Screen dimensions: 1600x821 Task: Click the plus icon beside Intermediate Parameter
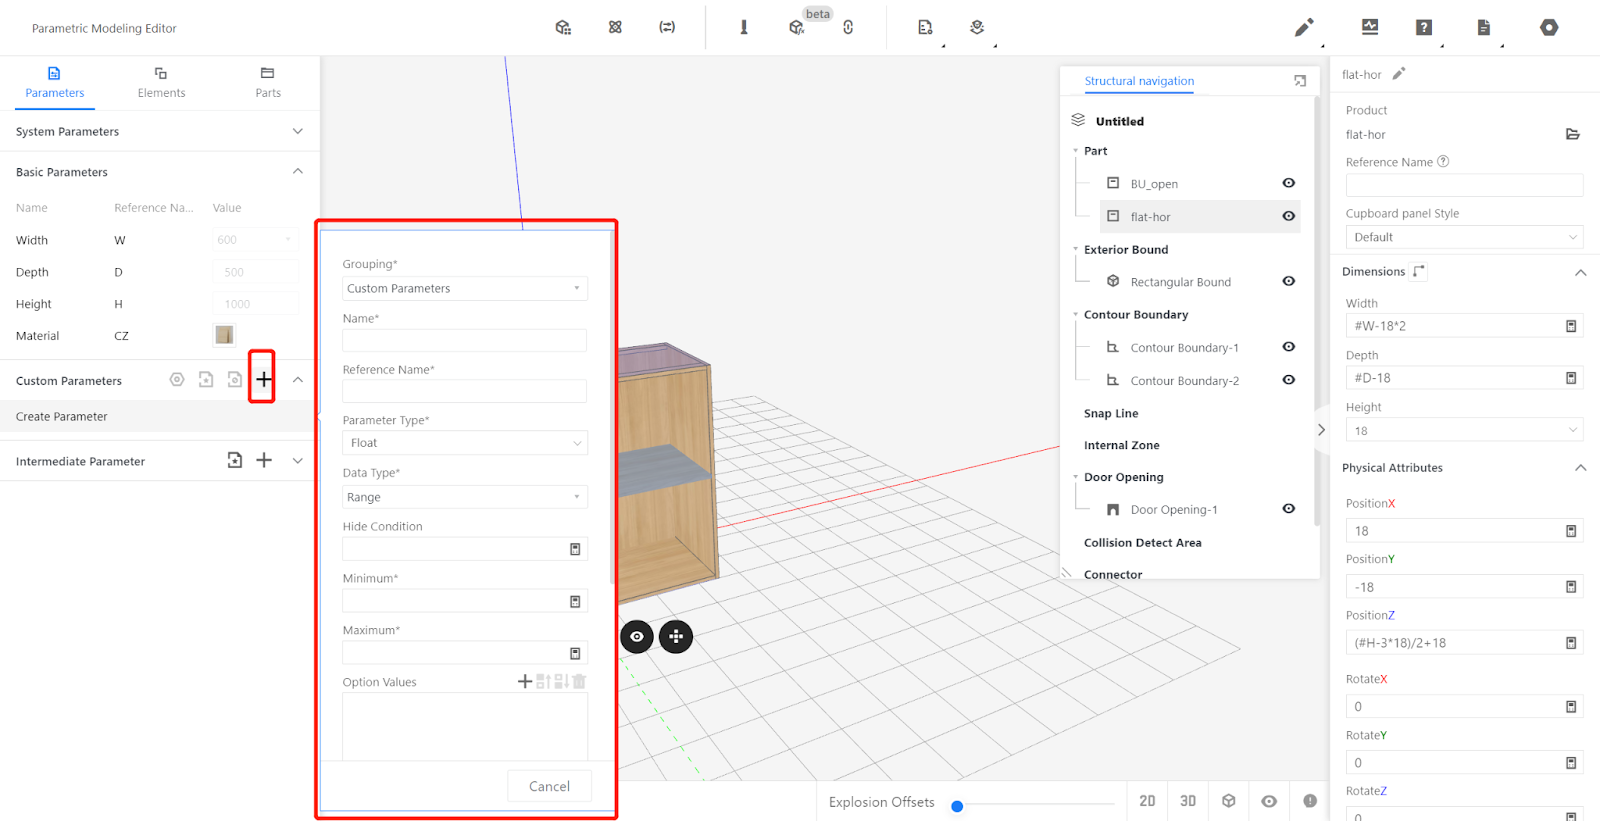(x=264, y=460)
